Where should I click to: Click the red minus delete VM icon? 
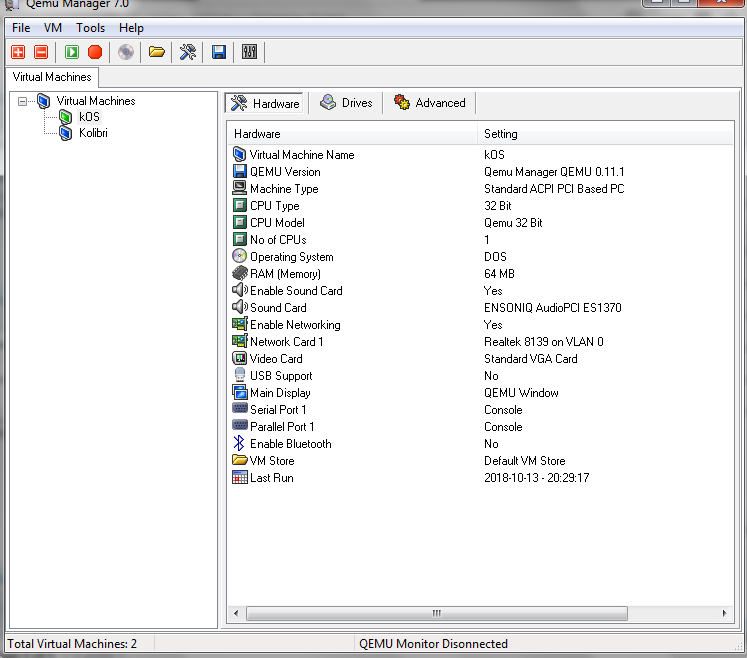(41, 52)
